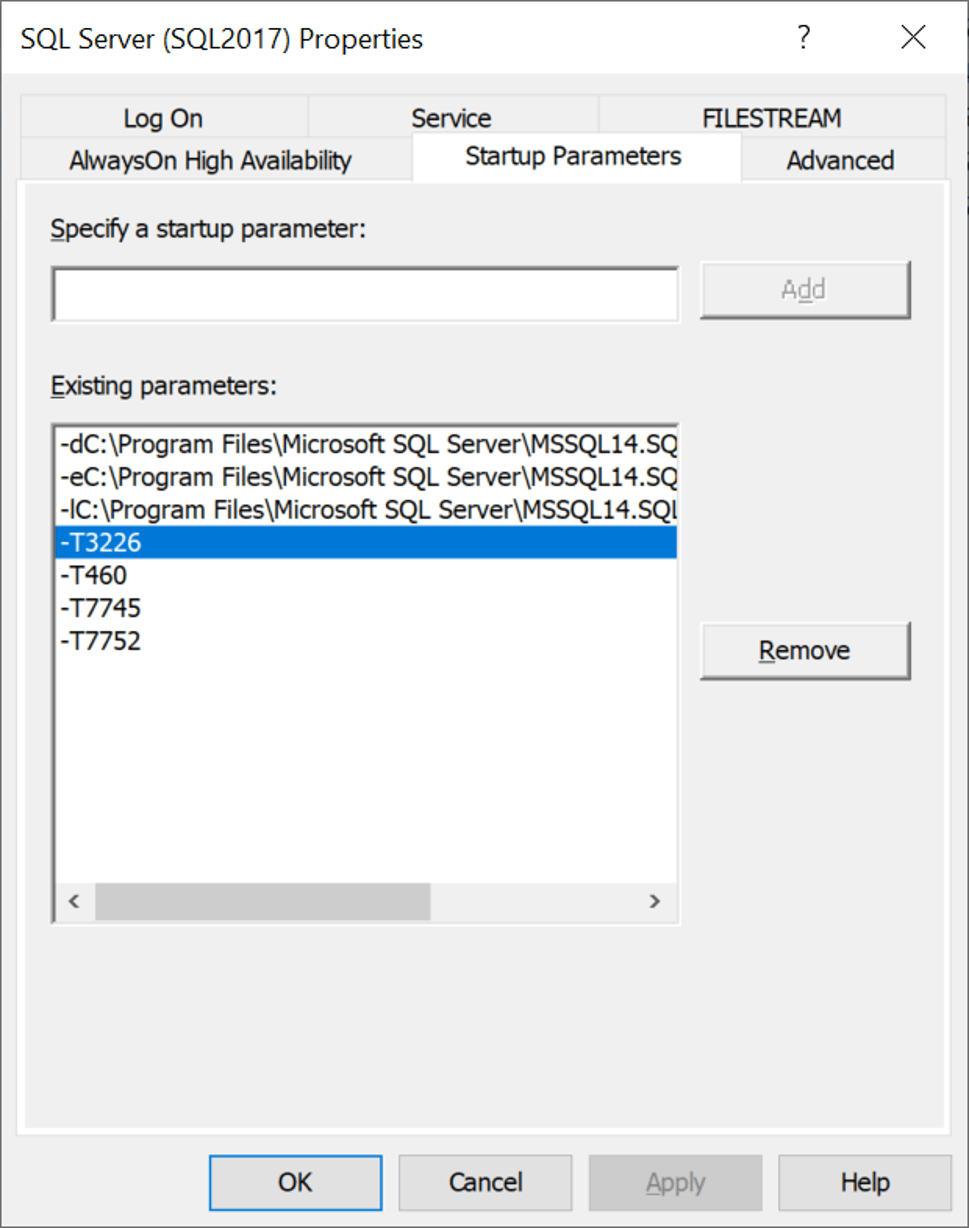Image resolution: width=969 pixels, height=1228 pixels.
Task: Confirm the dialog with OK
Action: click(x=295, y=1183)
